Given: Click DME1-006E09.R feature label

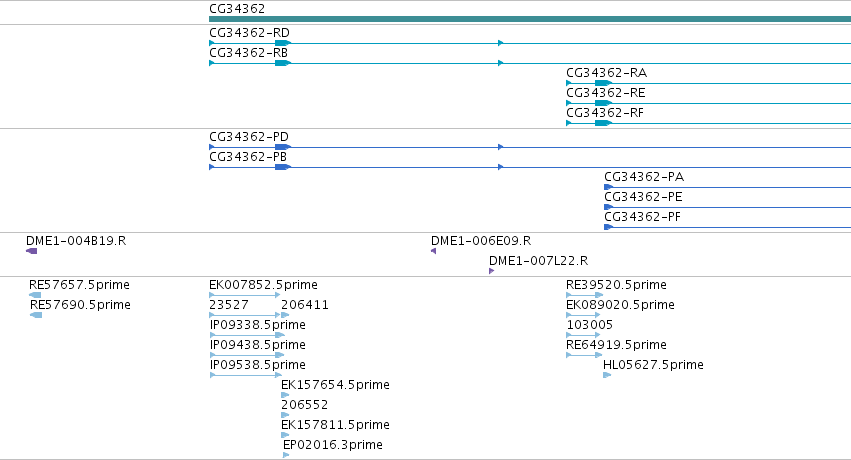Looking at the screenshot, I should (481, 241).
